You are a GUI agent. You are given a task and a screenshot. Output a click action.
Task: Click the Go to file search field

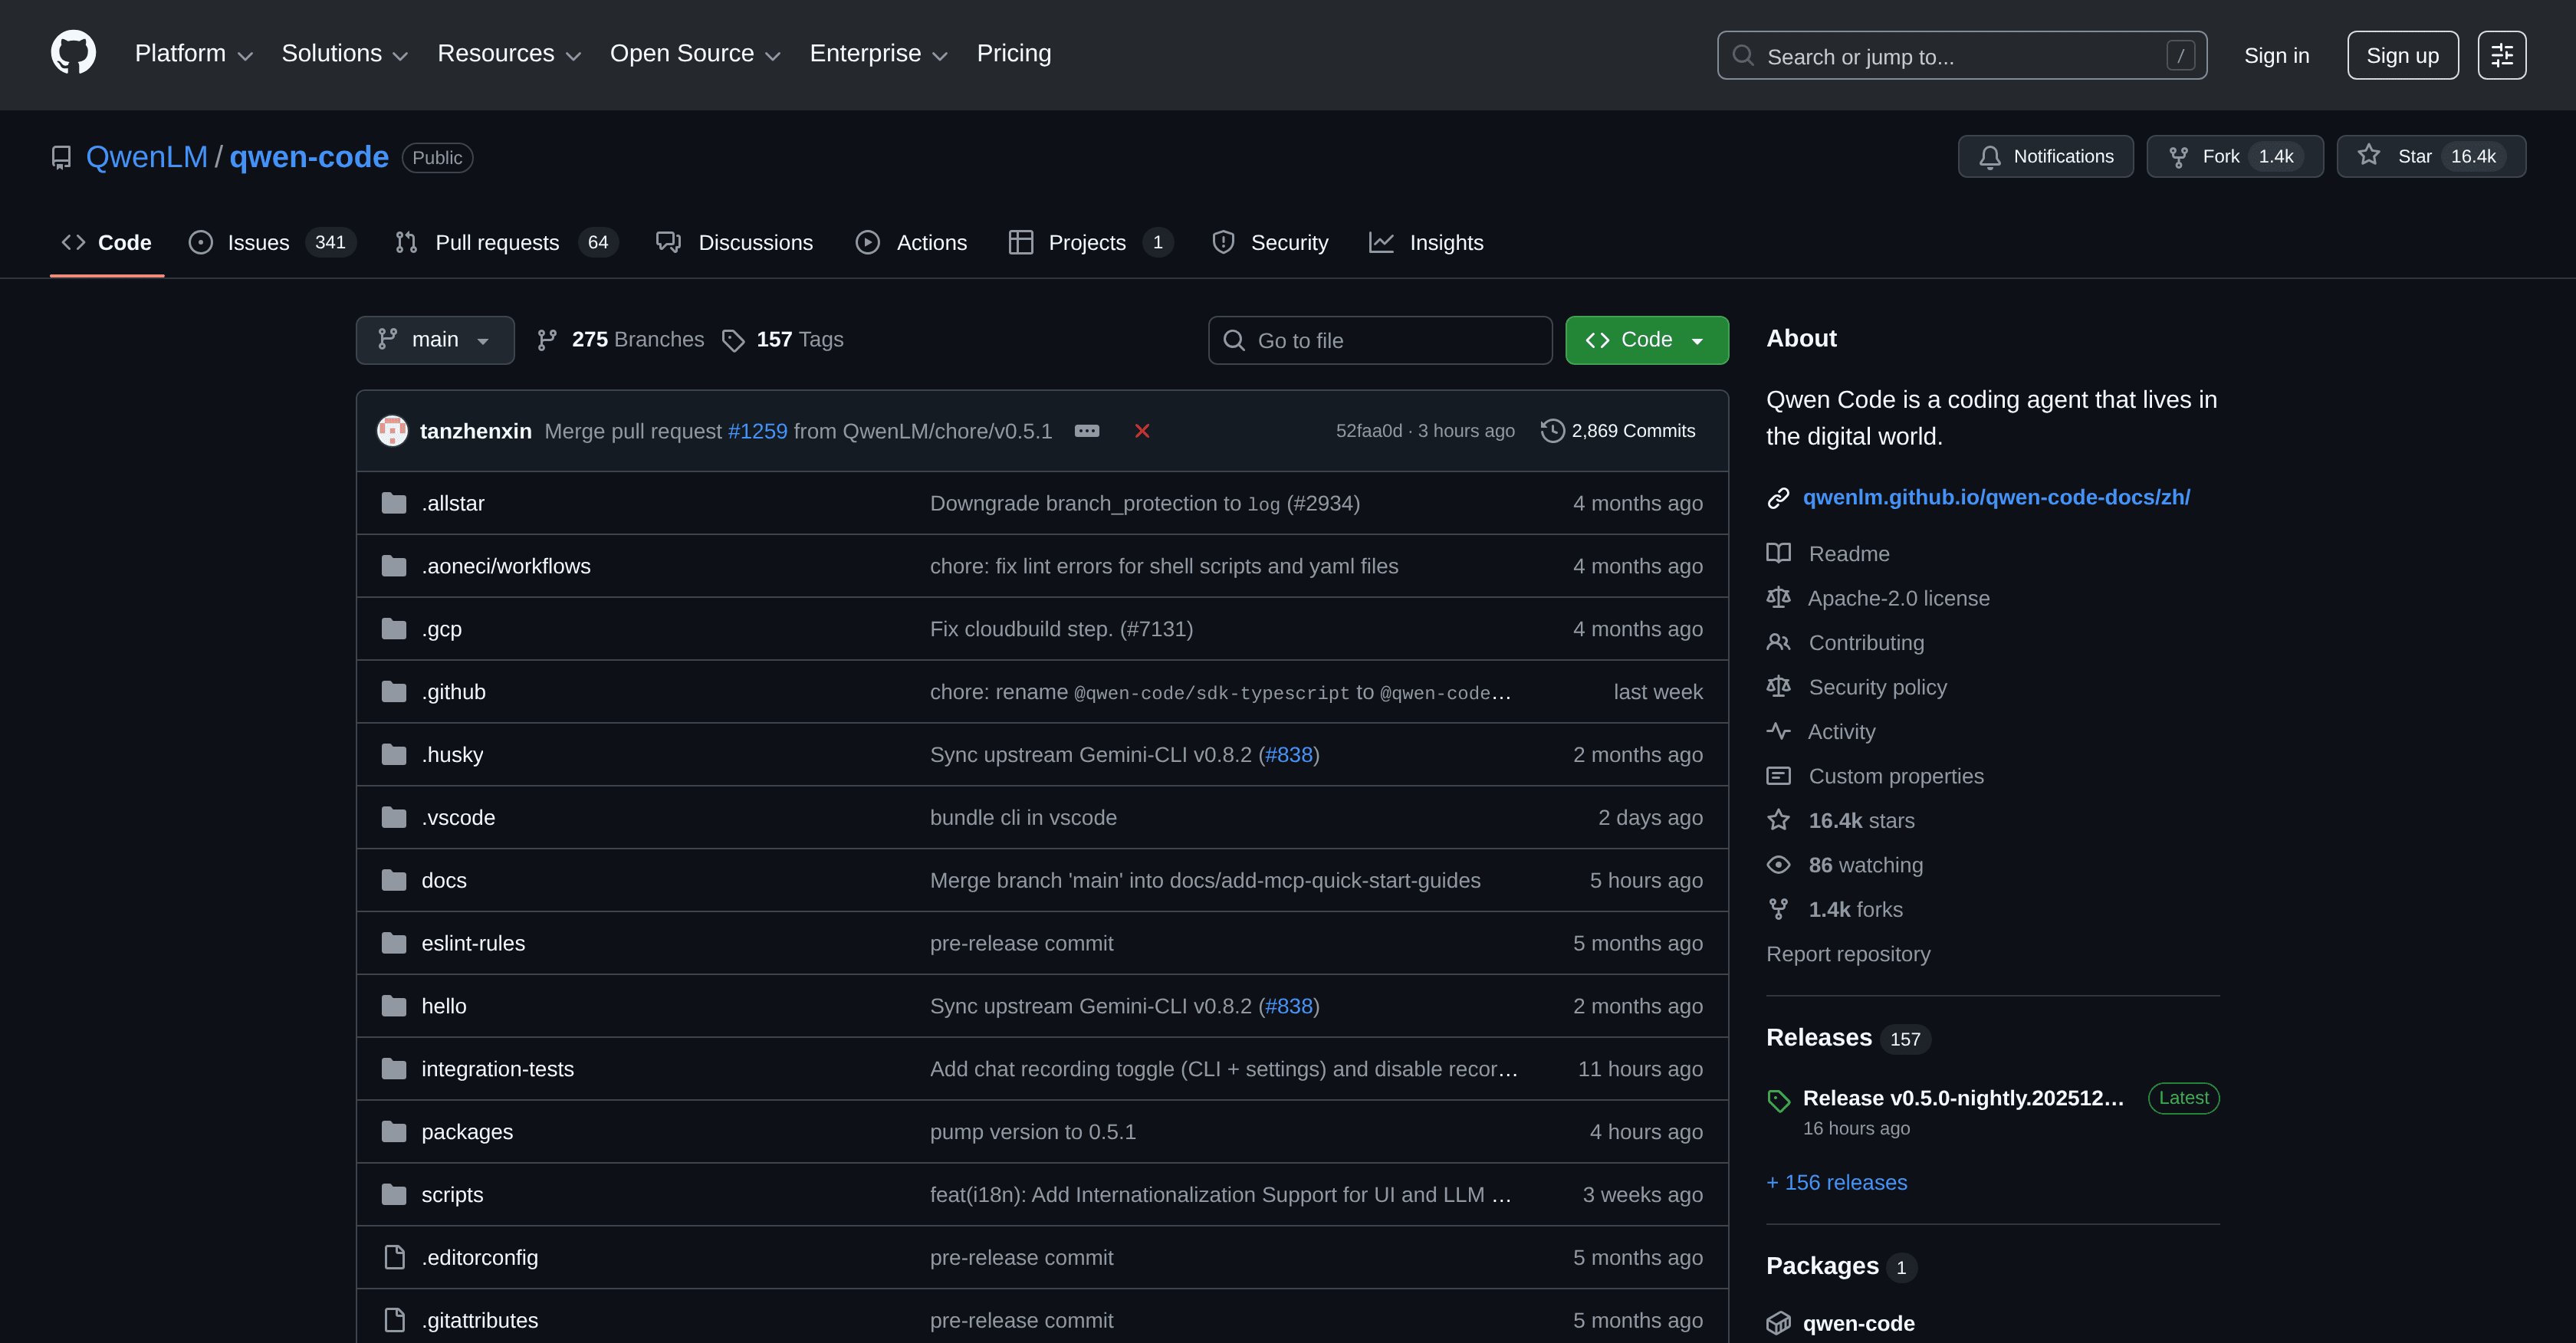1380,340
